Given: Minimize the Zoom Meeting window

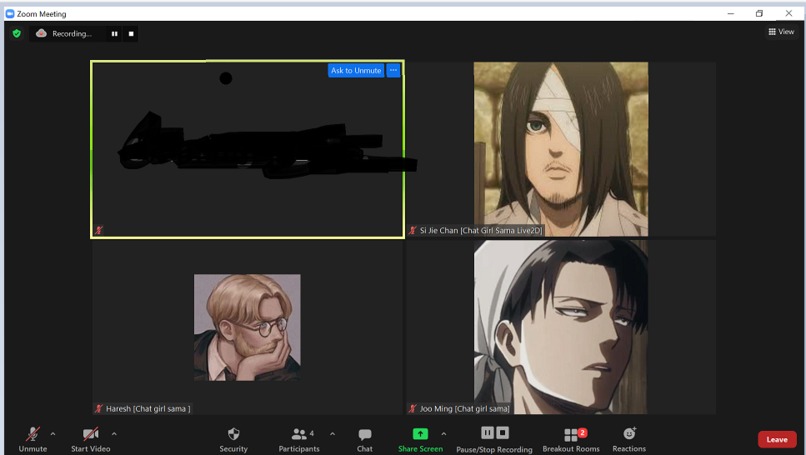Looking at the screenshot, I should click(x=730, y=13).
